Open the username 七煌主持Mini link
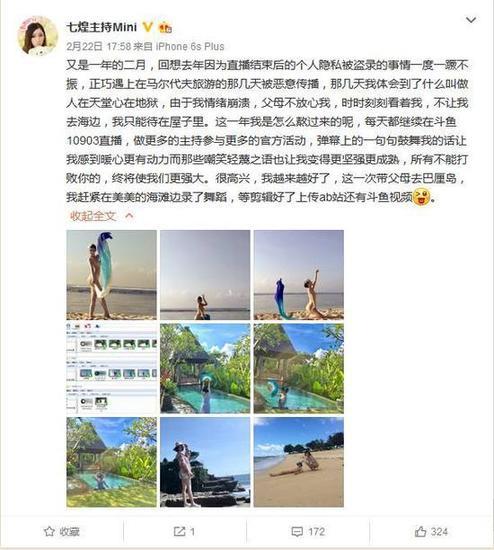 102,27
